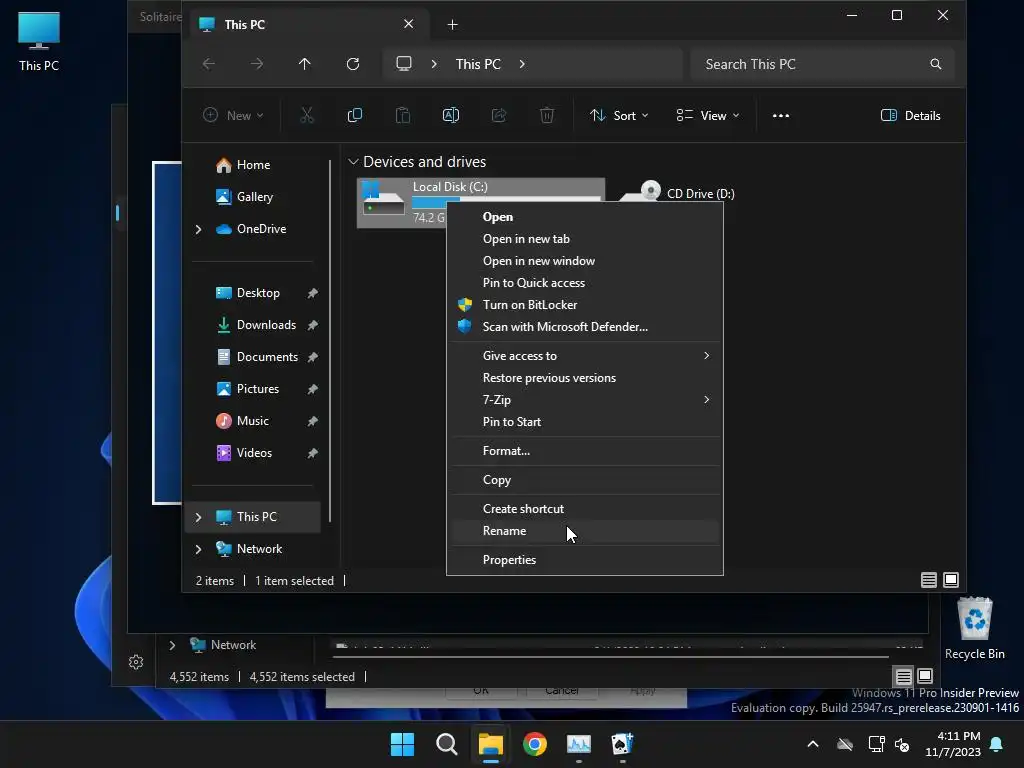
Task: Select Scan with Microsoft Defender
Action: click(x=584, y=327)
